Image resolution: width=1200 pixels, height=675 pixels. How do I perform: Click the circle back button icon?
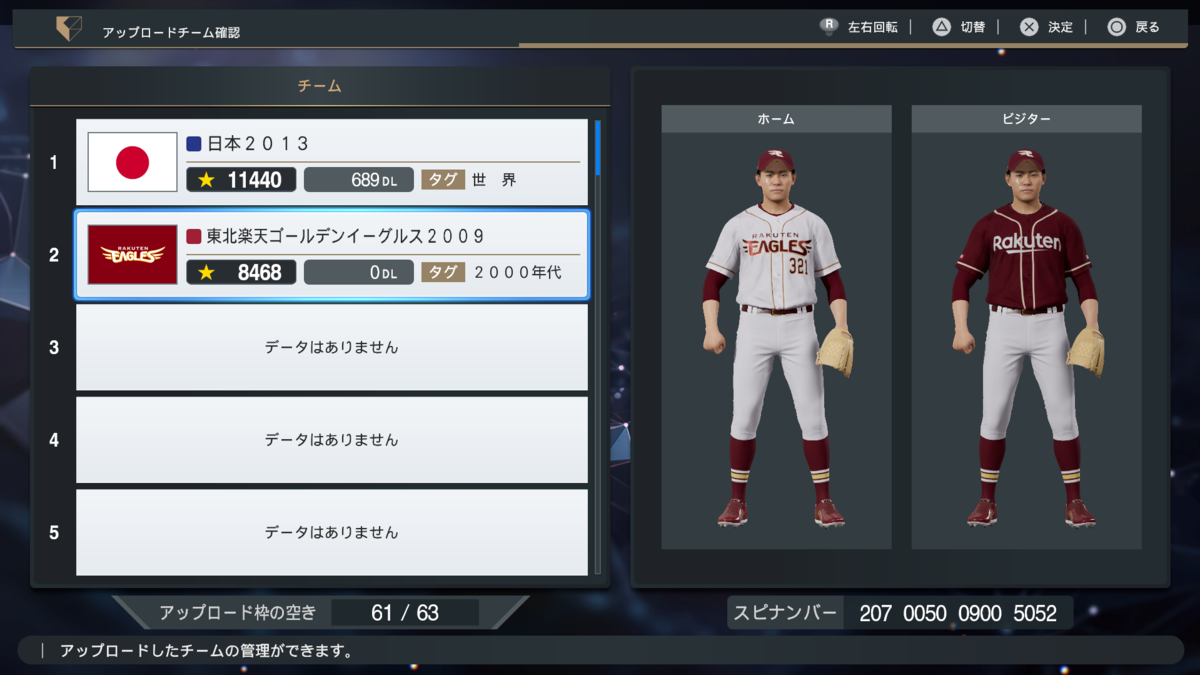click(x=1117, y=27)
